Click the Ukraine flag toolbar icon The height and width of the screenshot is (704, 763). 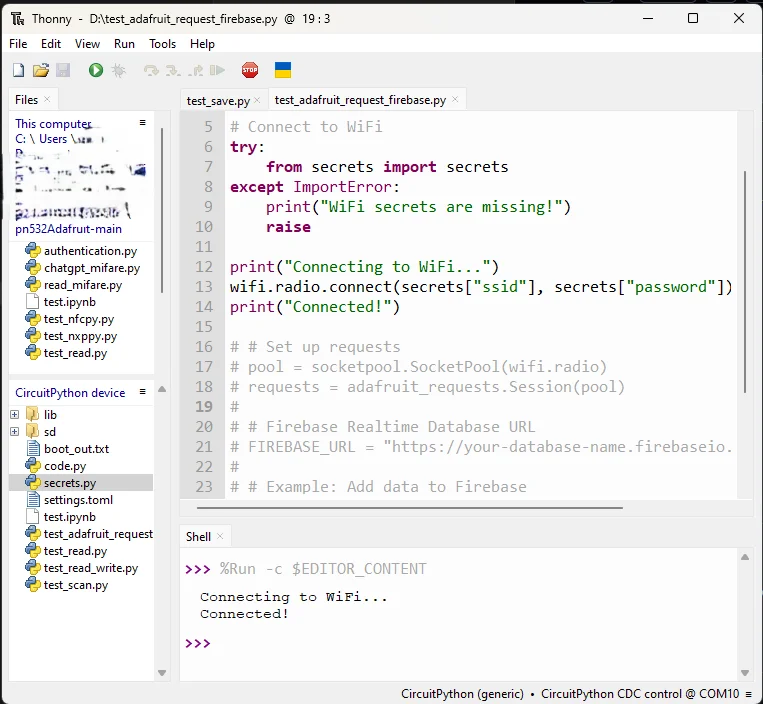(283, 70)
